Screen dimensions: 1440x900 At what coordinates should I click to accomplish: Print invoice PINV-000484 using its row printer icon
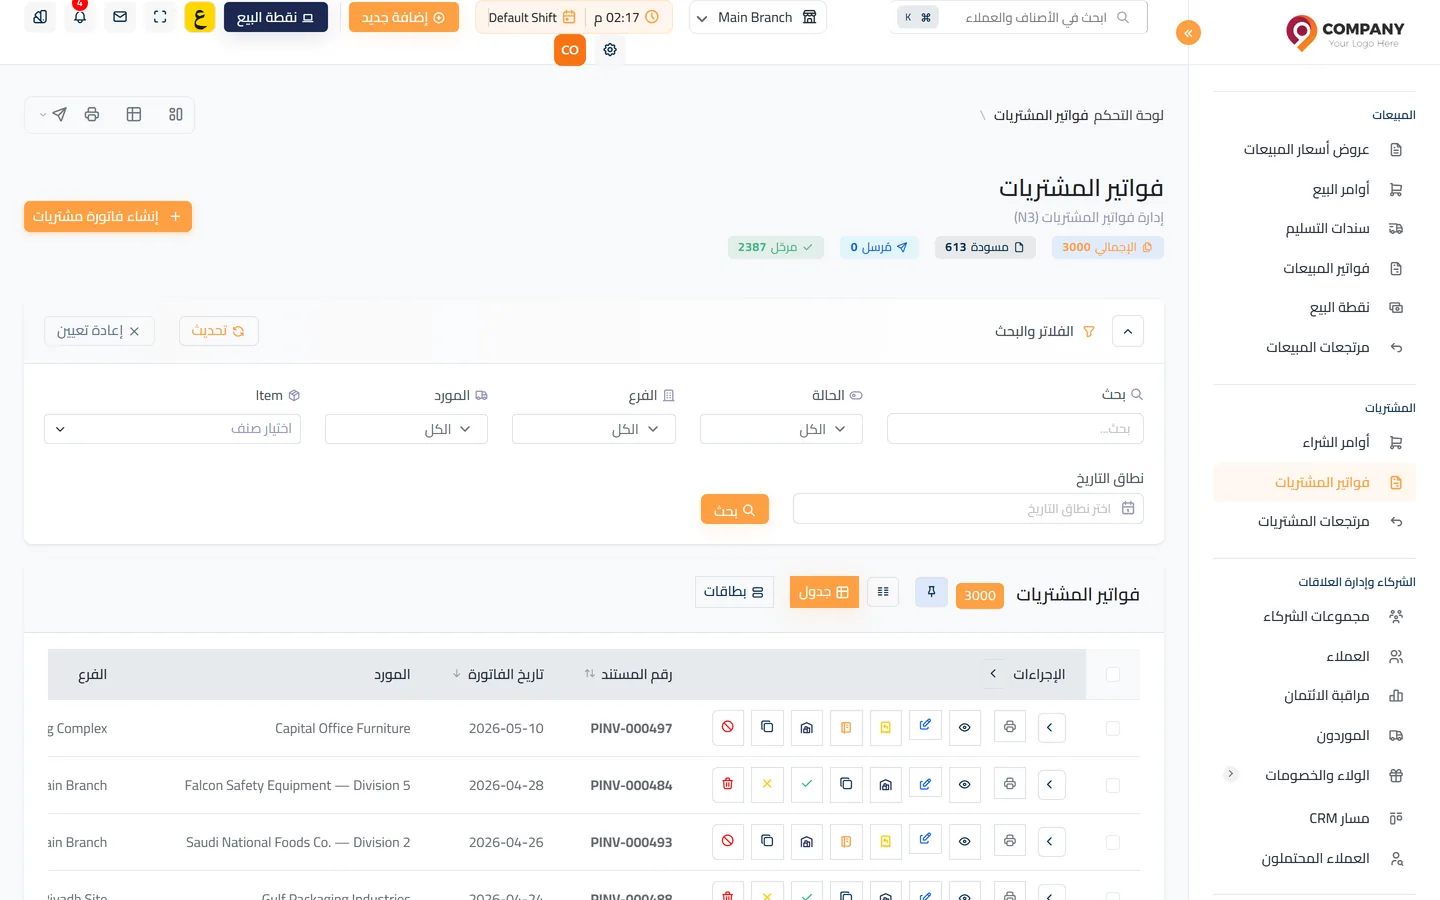point(1010,785)
